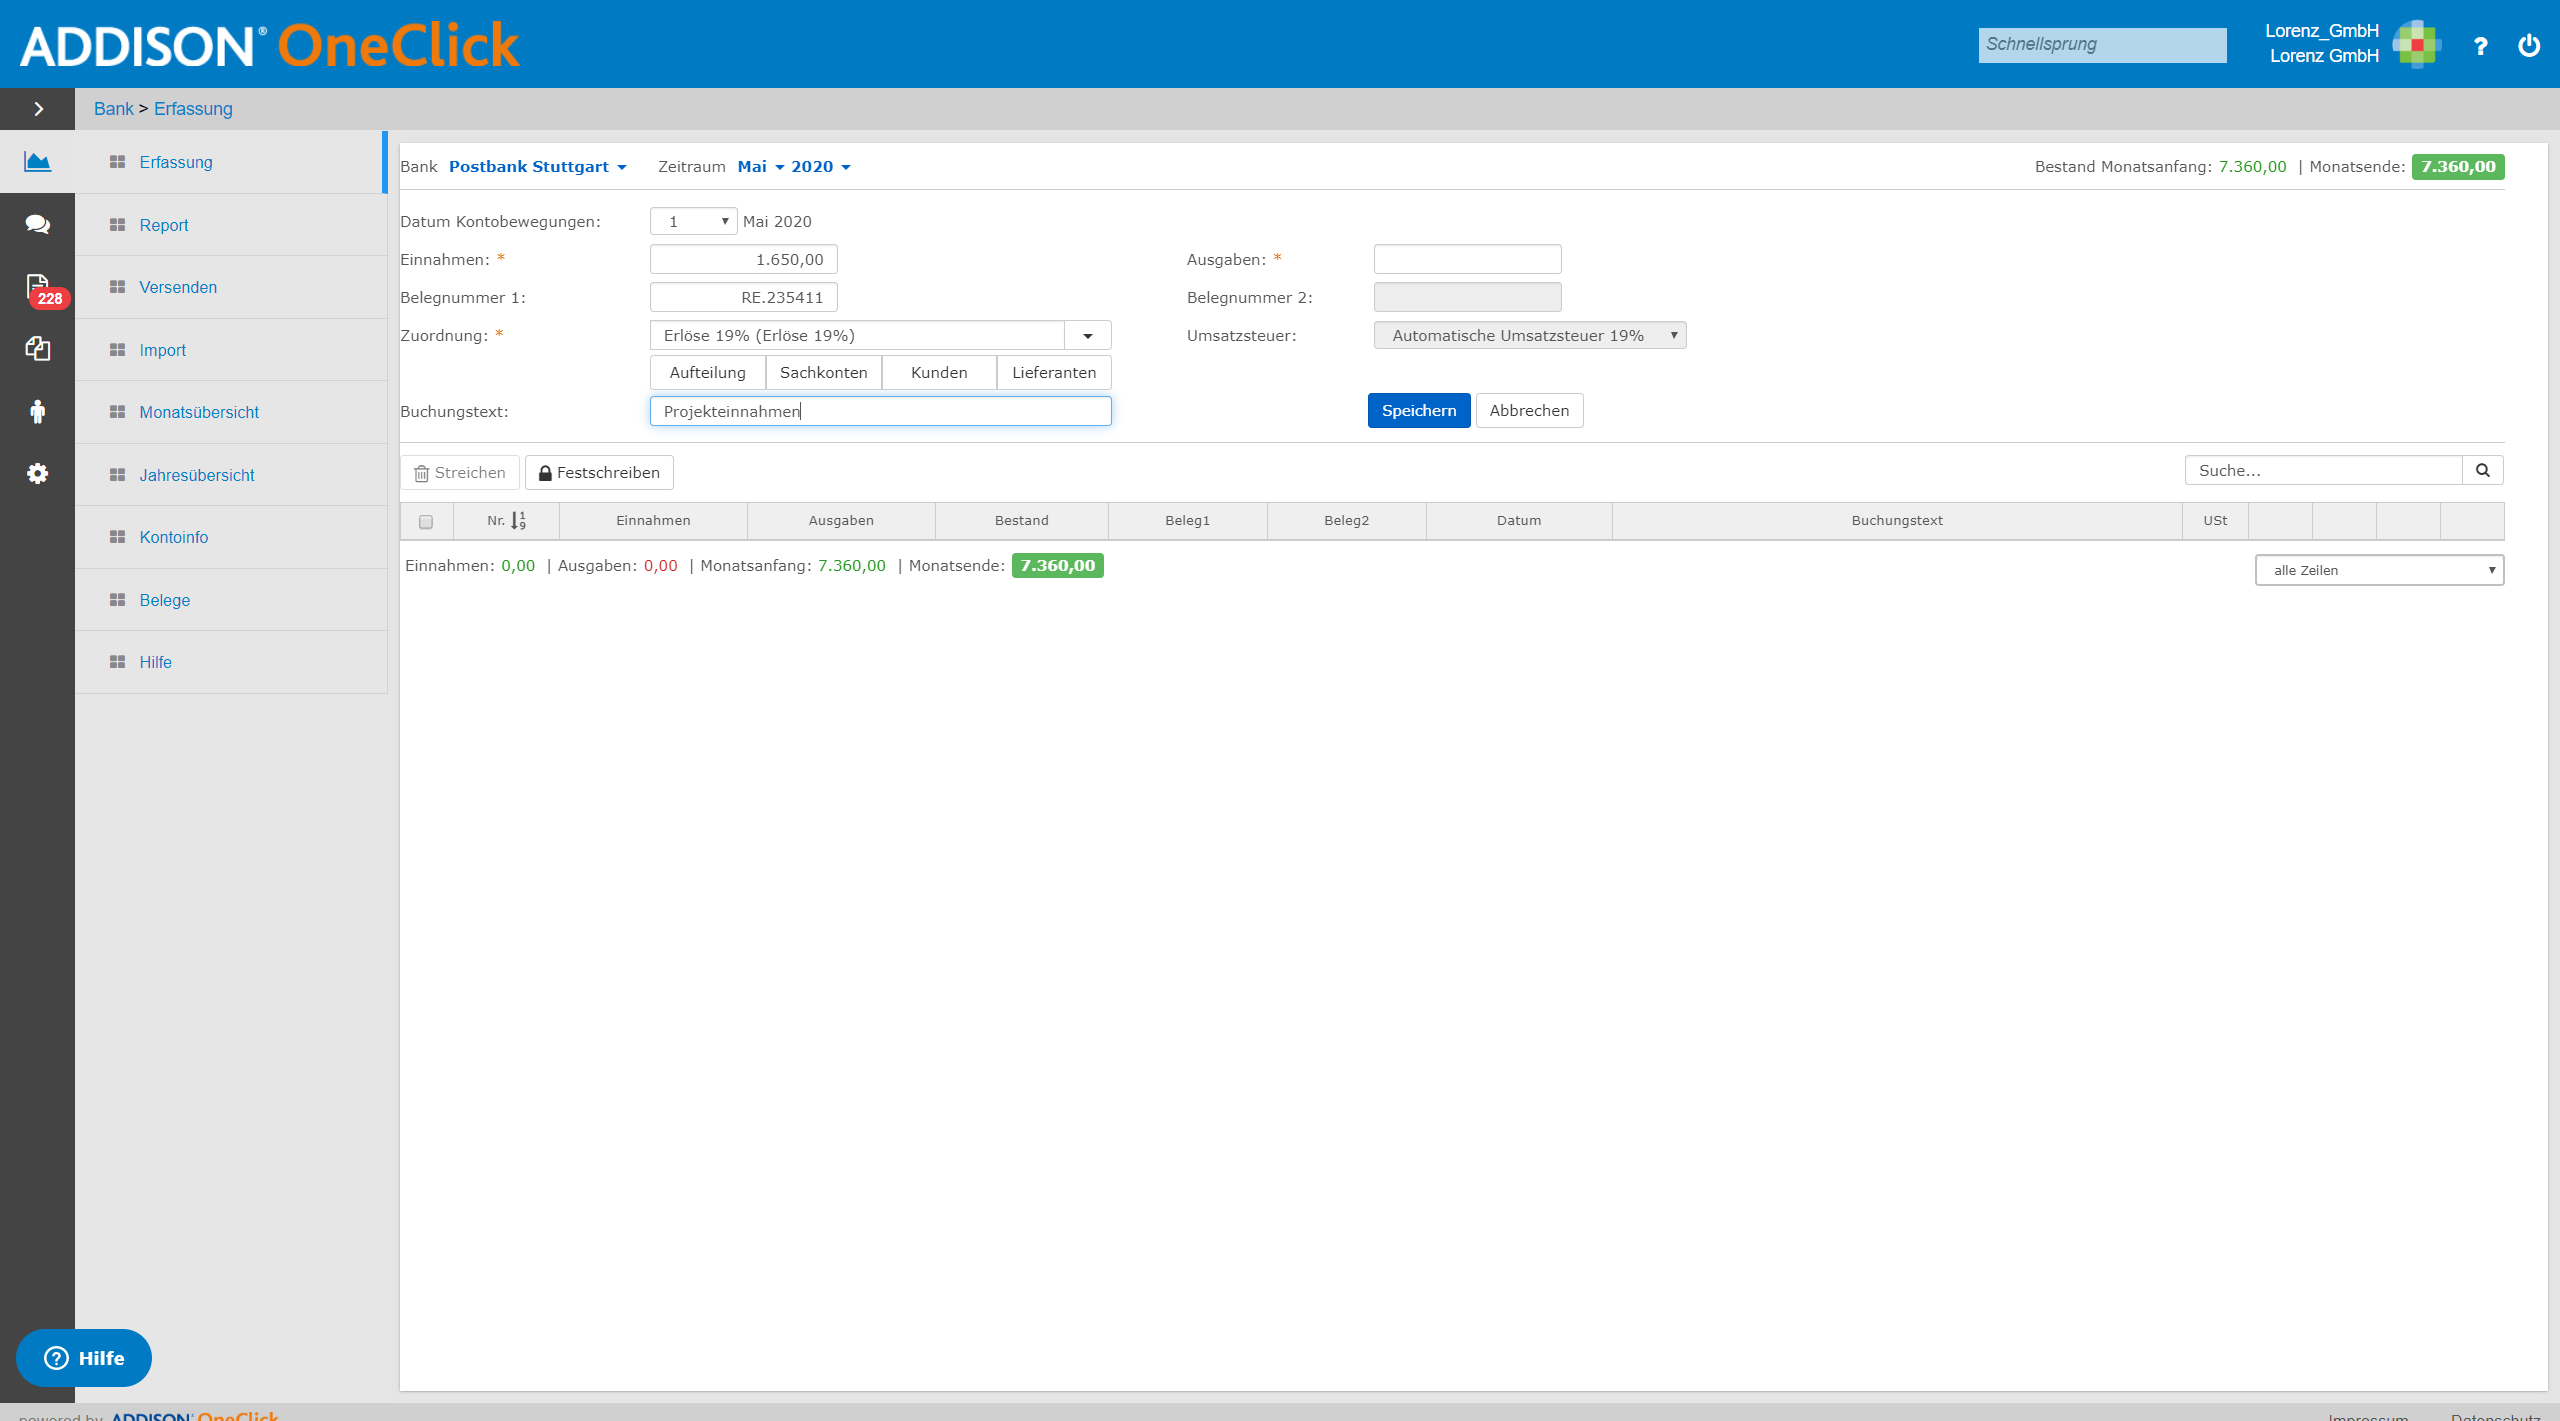
Task: Click the Ausgaben input field
Action: tap(1468, 259)
